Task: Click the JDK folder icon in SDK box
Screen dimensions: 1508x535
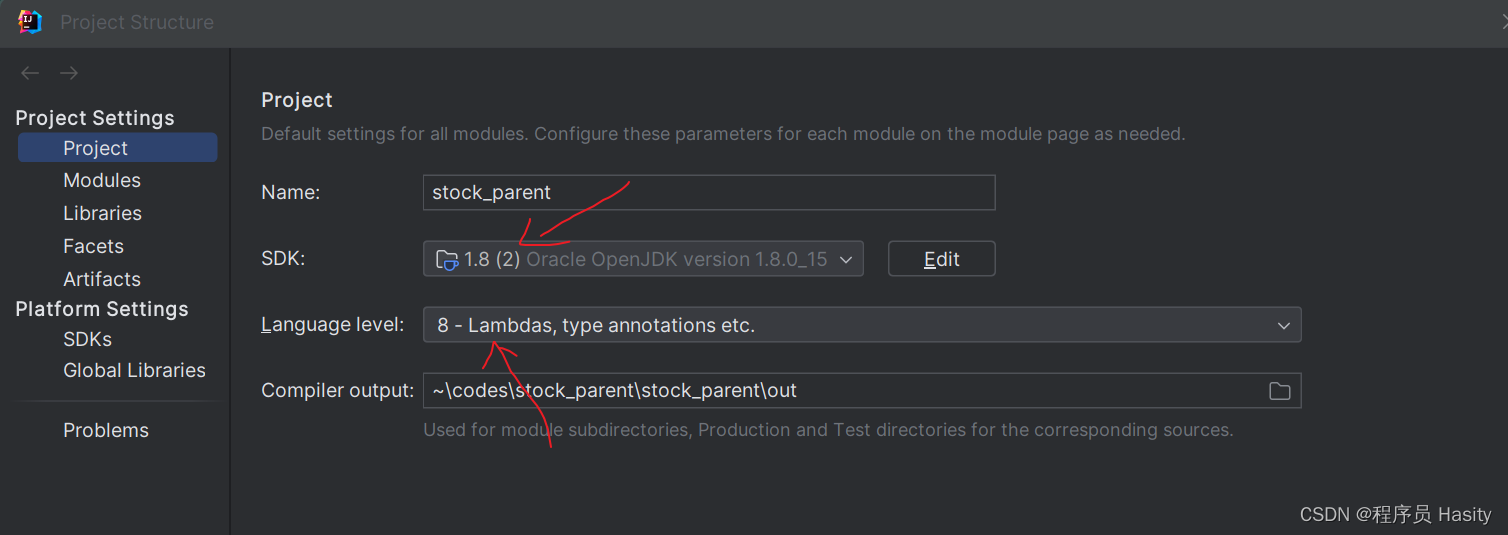Action: click(447, 260)
